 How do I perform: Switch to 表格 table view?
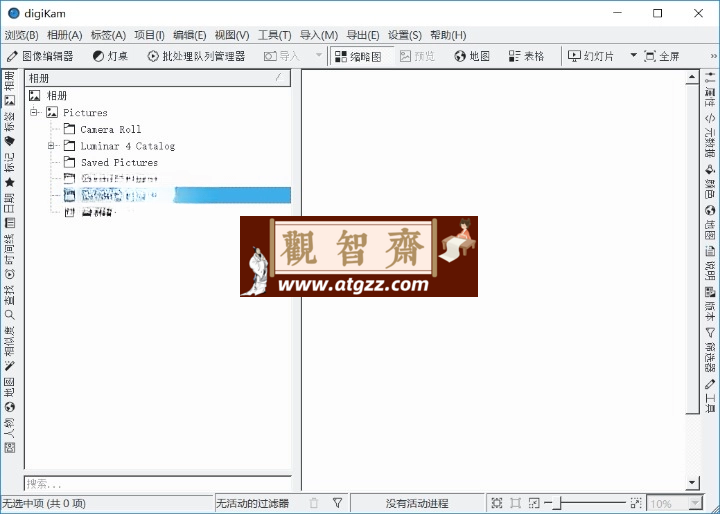(526, 56)
